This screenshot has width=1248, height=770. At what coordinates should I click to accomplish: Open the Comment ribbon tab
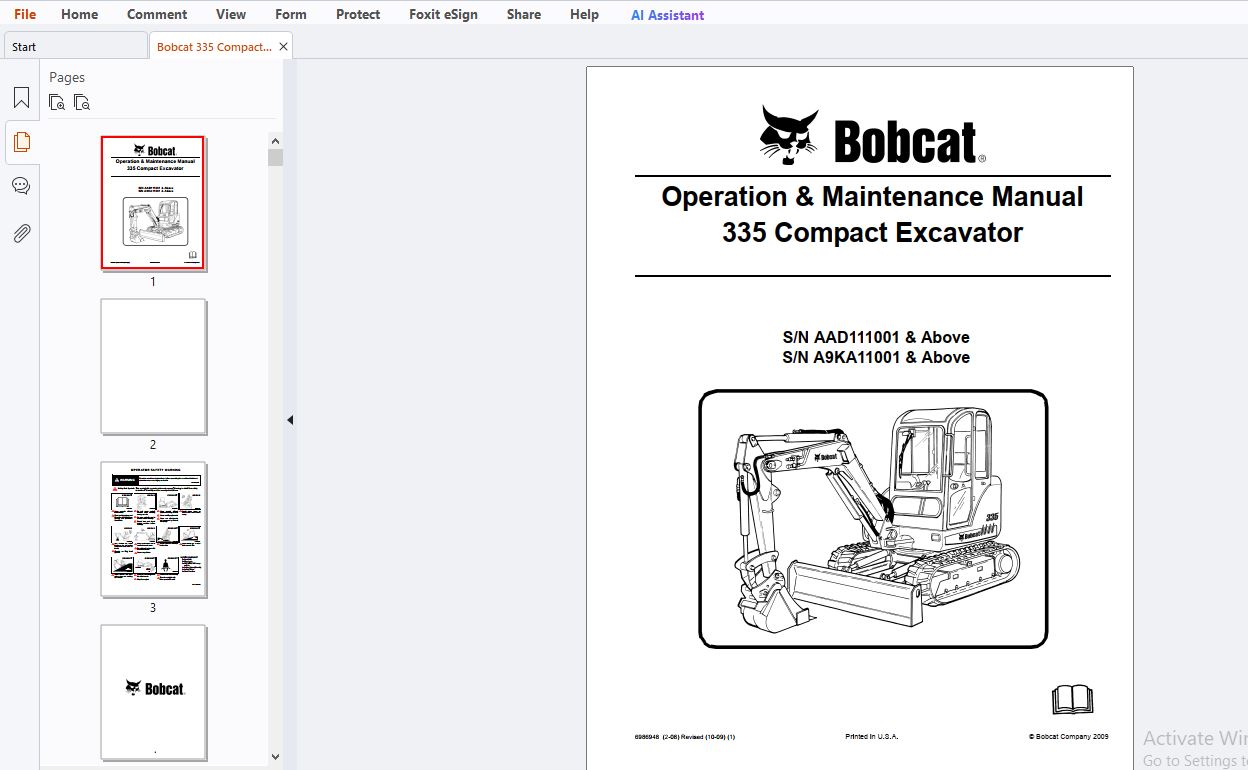point(157,14)
